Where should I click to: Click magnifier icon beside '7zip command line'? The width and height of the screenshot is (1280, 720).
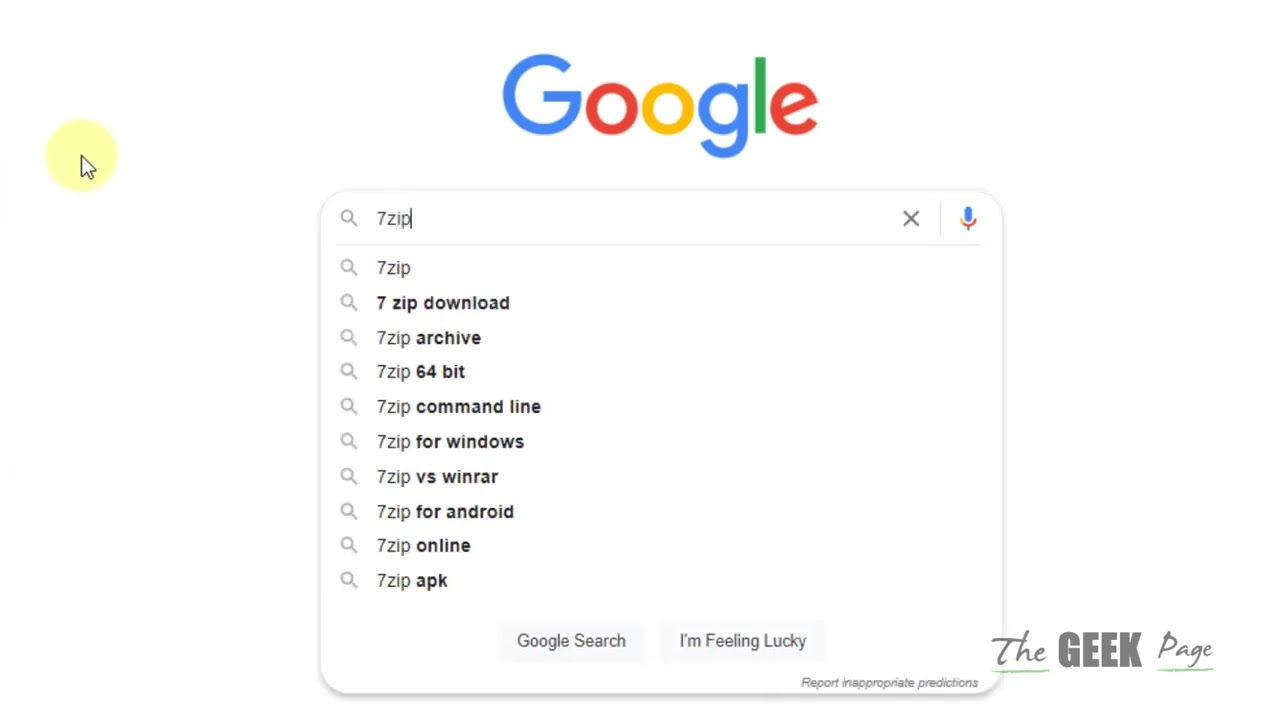click(x=348, y=406)
